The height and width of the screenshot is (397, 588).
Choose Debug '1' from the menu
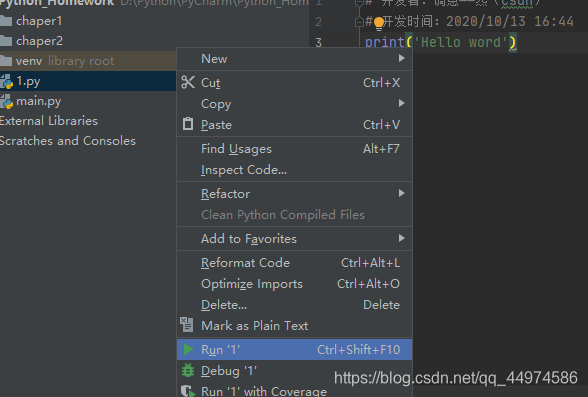pyautogui.click(x=294, y=371)
